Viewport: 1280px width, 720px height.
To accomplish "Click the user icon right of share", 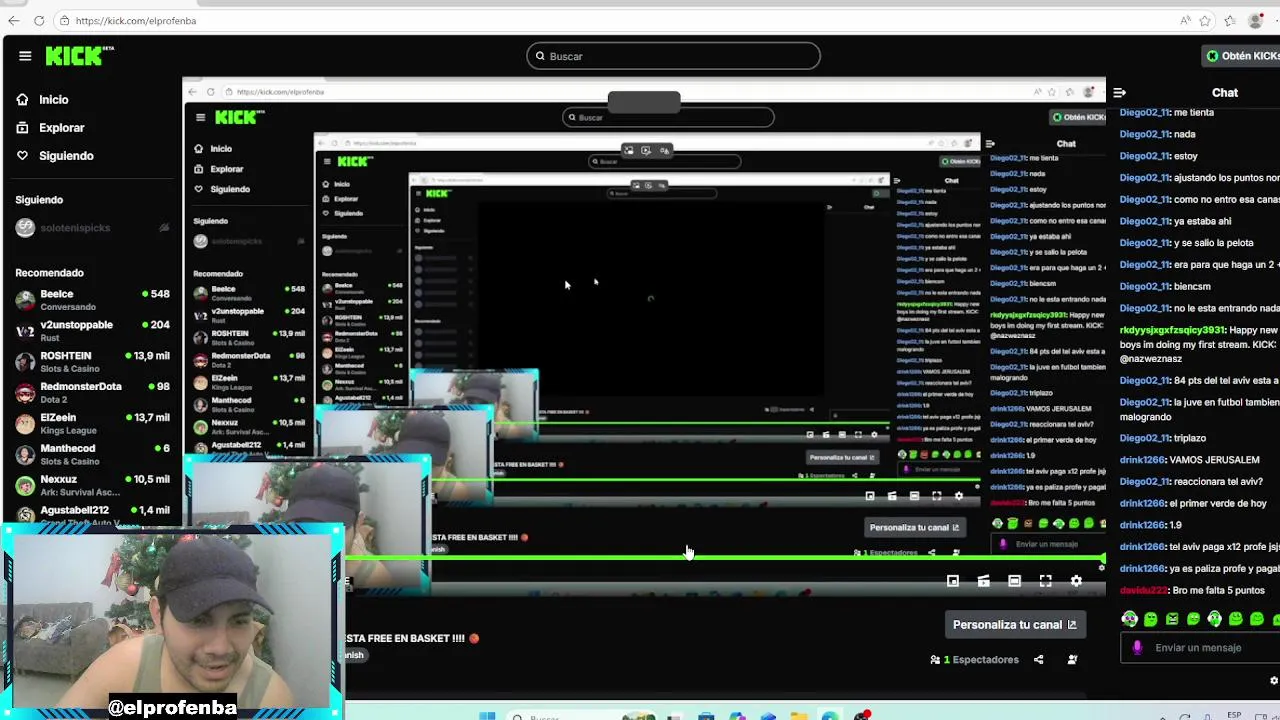I will (1072, 660).
